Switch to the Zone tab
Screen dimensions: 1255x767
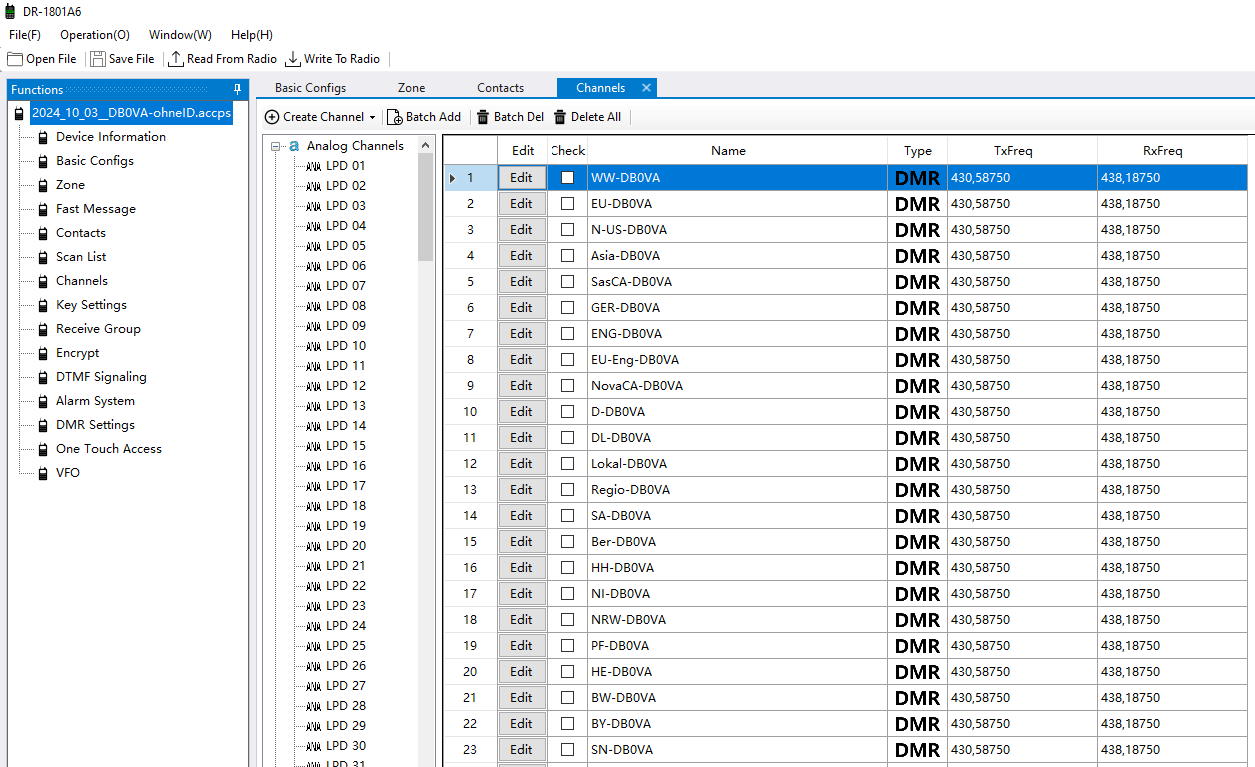pyautogui.click(x=411, y=88)
